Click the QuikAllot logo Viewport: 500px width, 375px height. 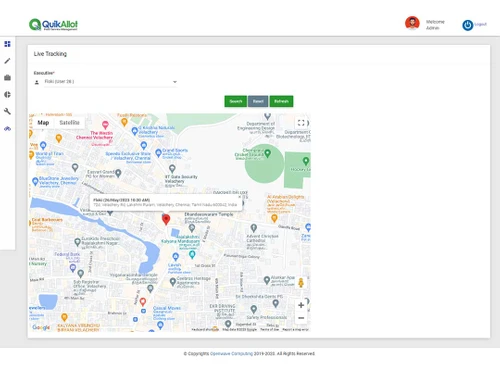[53, 24]
